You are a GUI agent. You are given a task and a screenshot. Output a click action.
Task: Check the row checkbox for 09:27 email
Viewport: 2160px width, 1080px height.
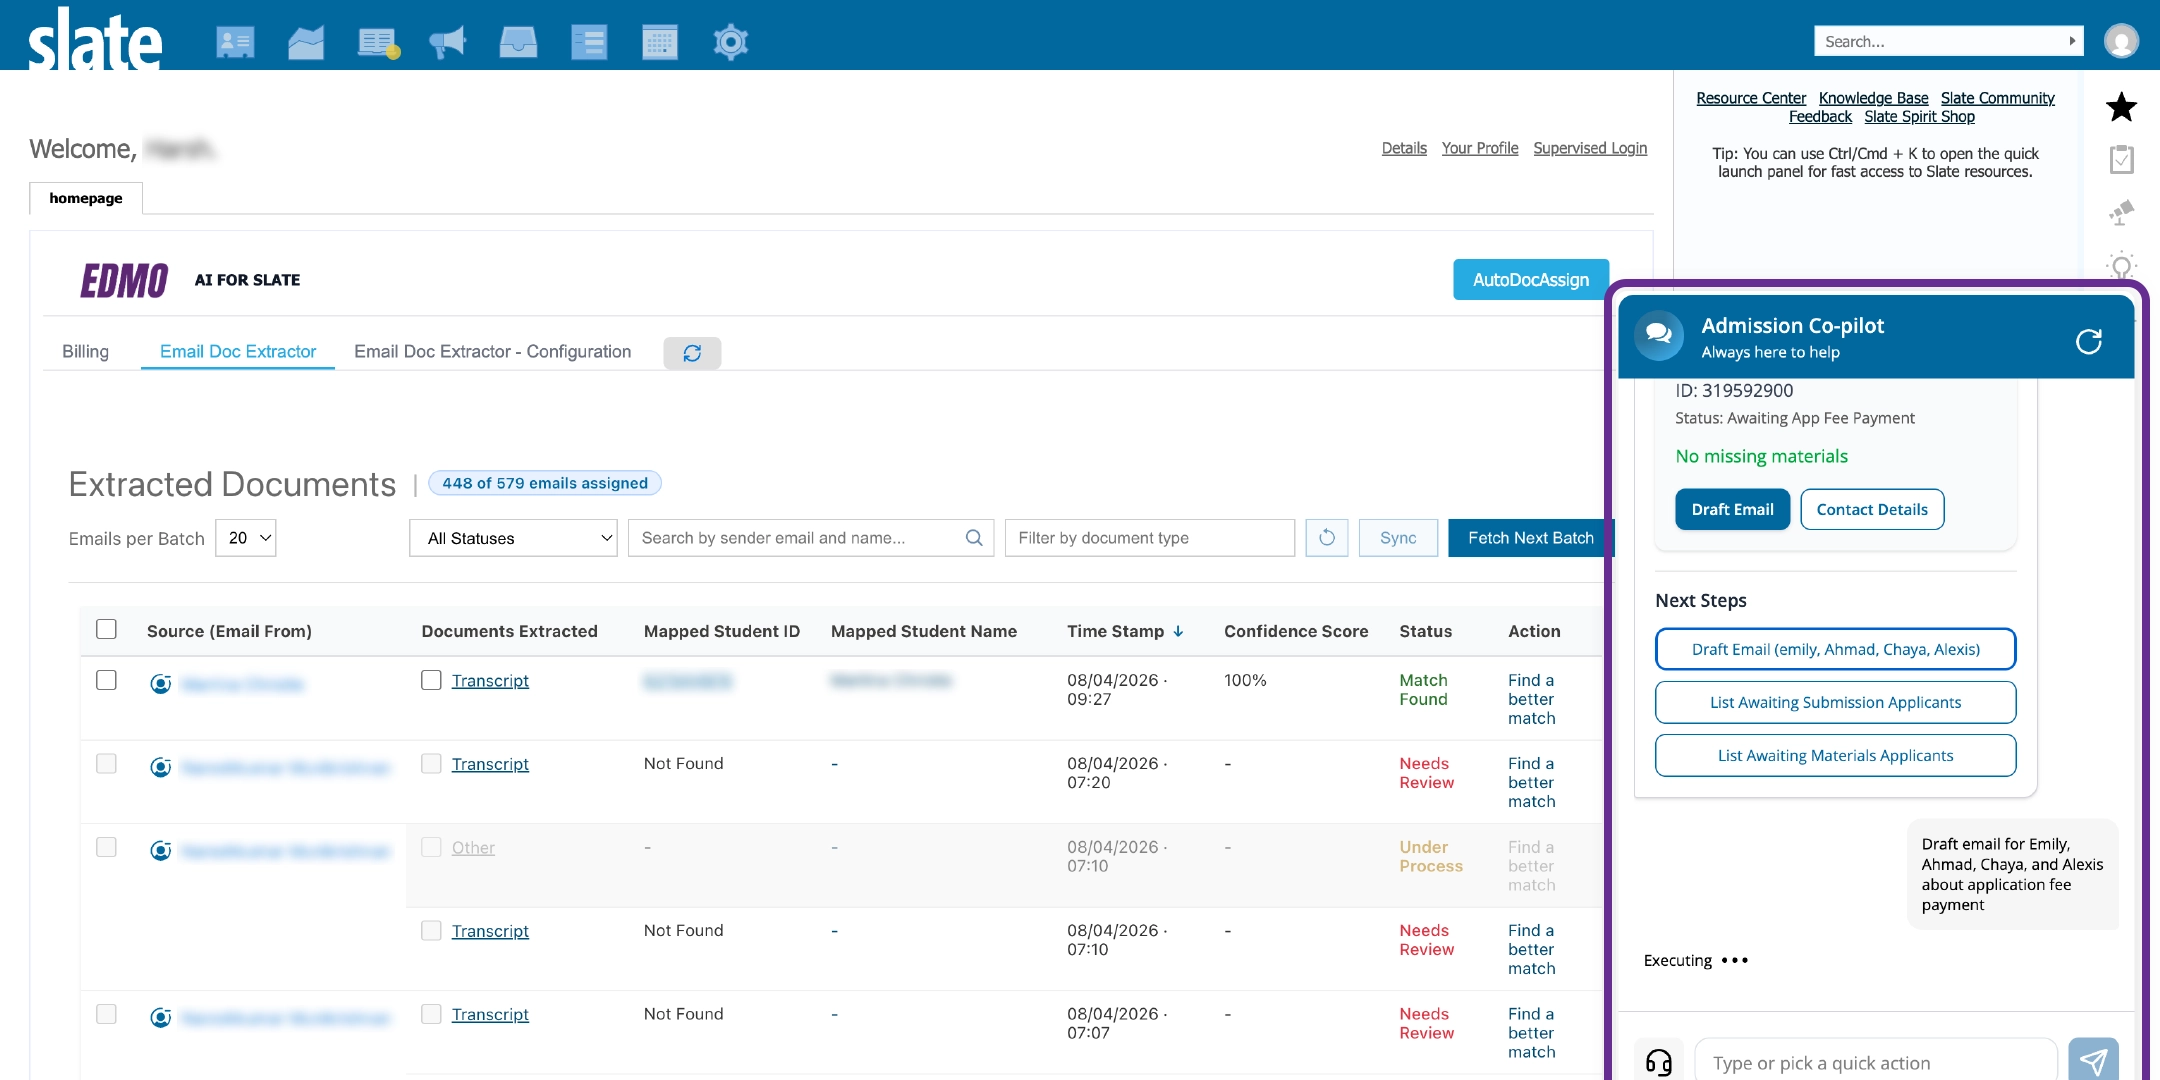(x=106, y=680)
